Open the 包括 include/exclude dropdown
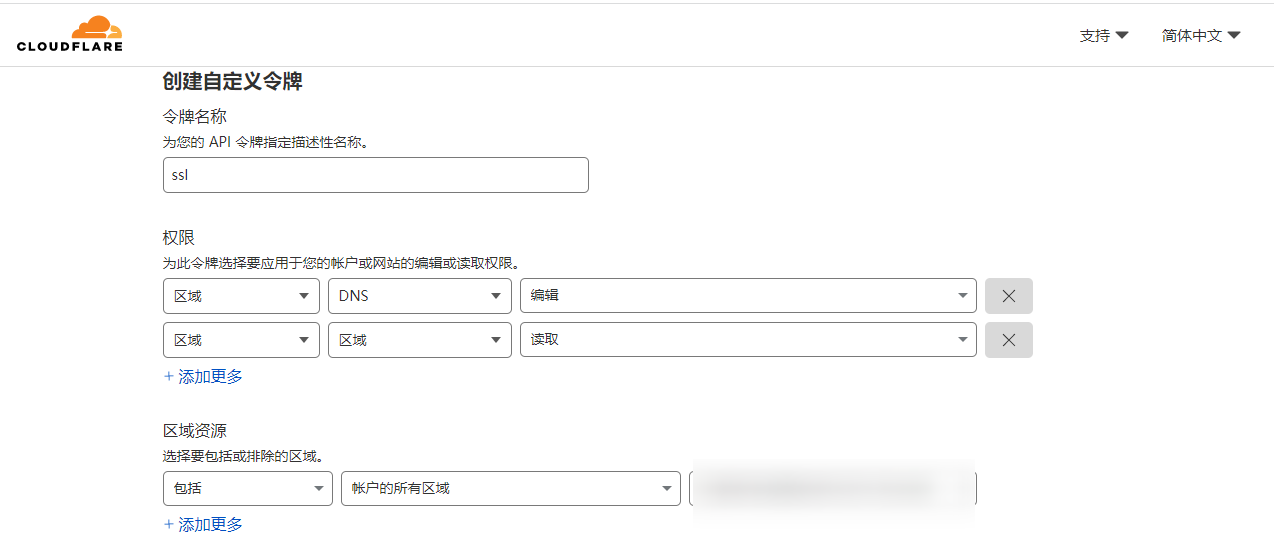This screenshot has width=1274, height=557. point(247,488)
